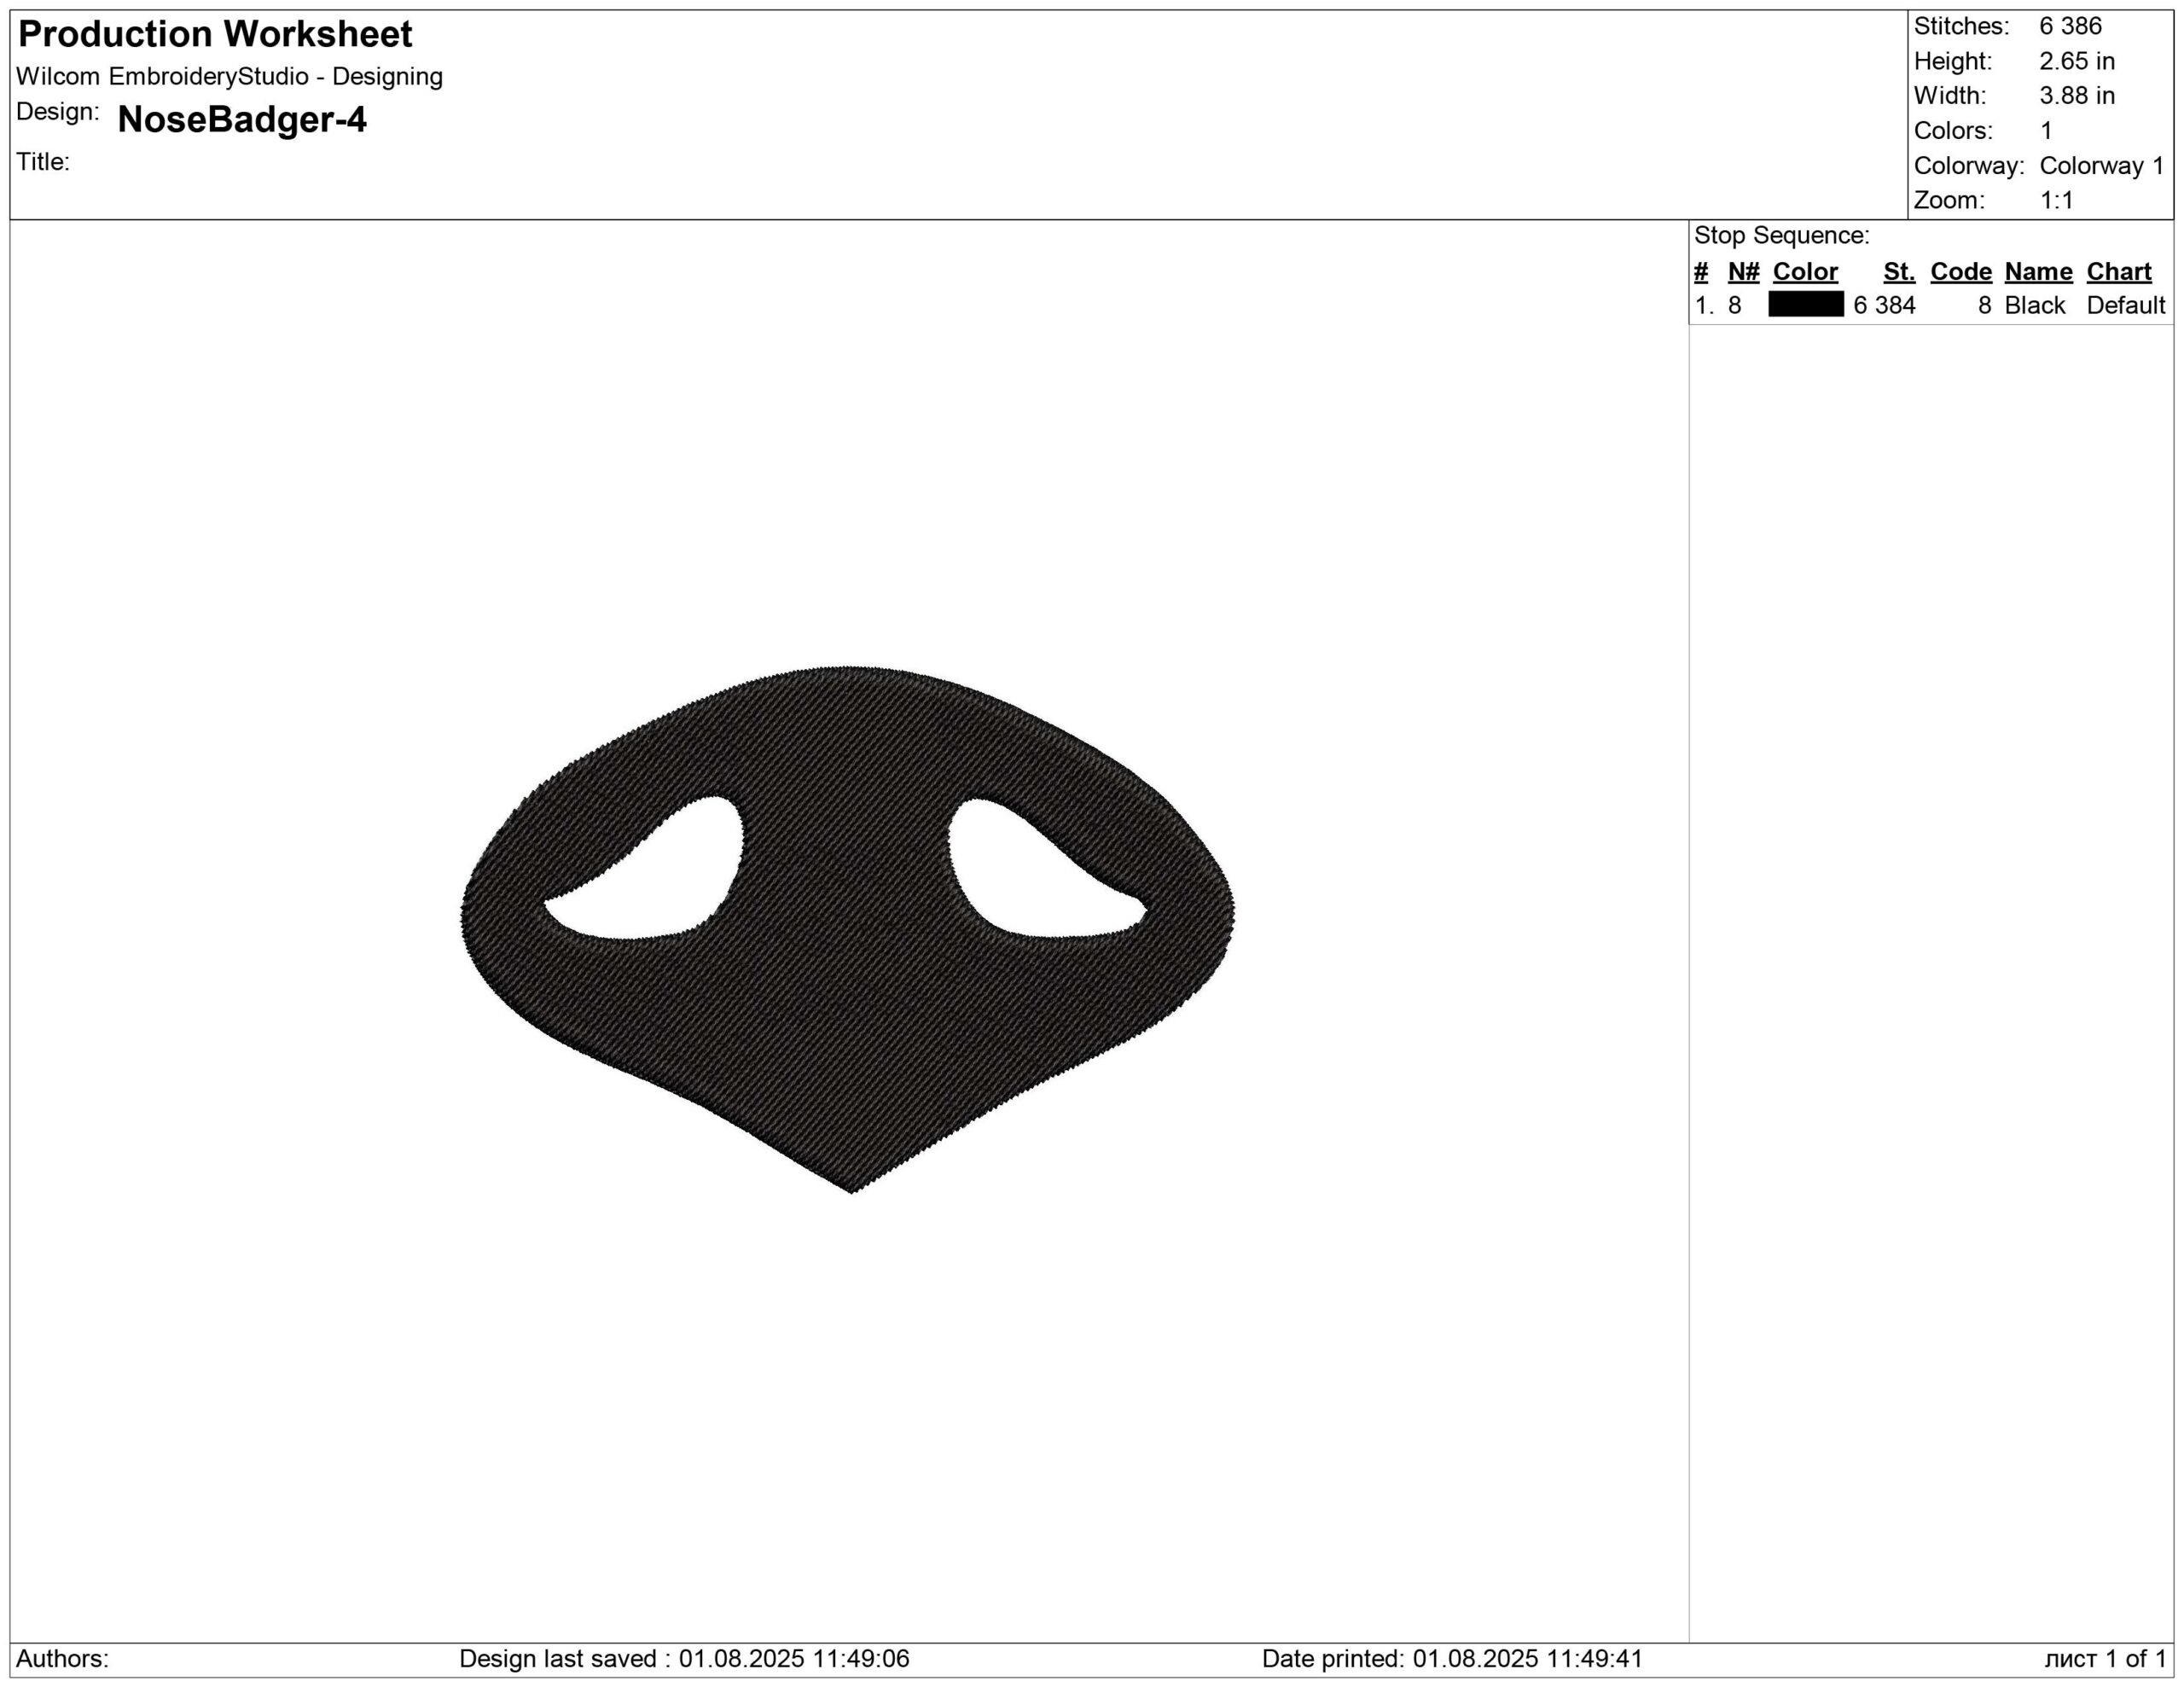Click the Stop Sequence label
The width and height of the screenshot is (2184, 1681).
(x=1781, y=236)
